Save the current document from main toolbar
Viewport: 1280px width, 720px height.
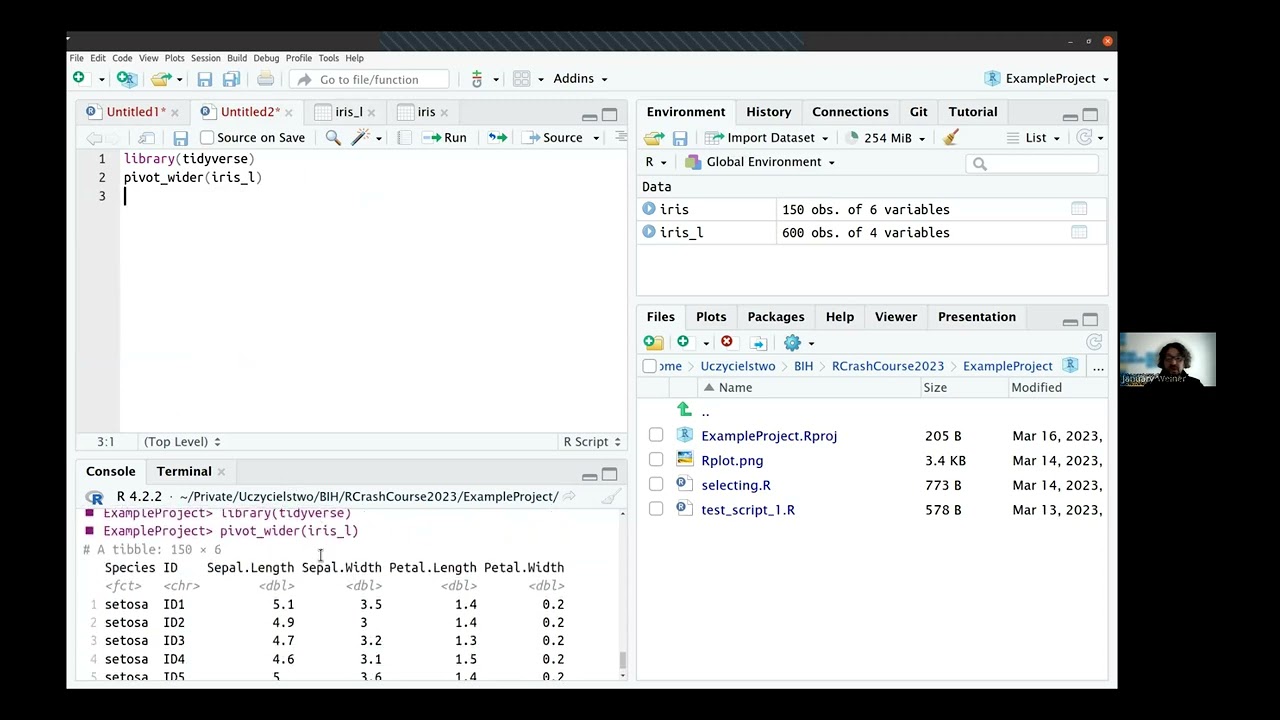pyautogui.click(x=204, y=79)
